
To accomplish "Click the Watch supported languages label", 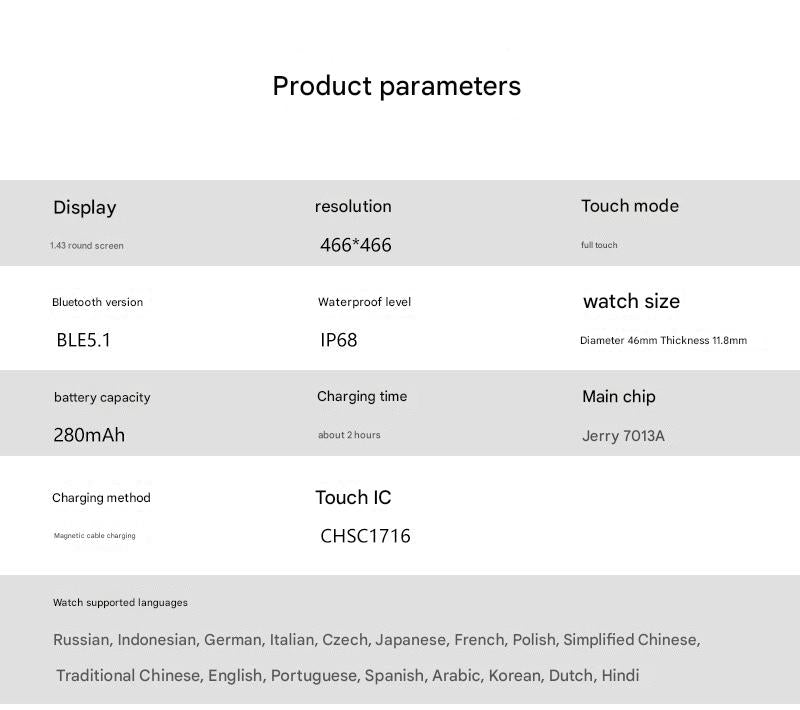I will pyautogui.click(x=120, y=603).
